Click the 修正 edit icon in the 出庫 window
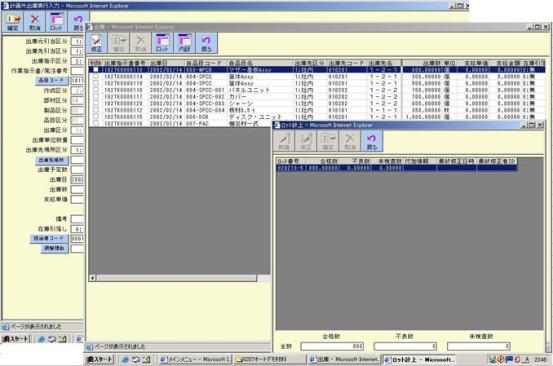Screen dimensions: 553x366 97,43
